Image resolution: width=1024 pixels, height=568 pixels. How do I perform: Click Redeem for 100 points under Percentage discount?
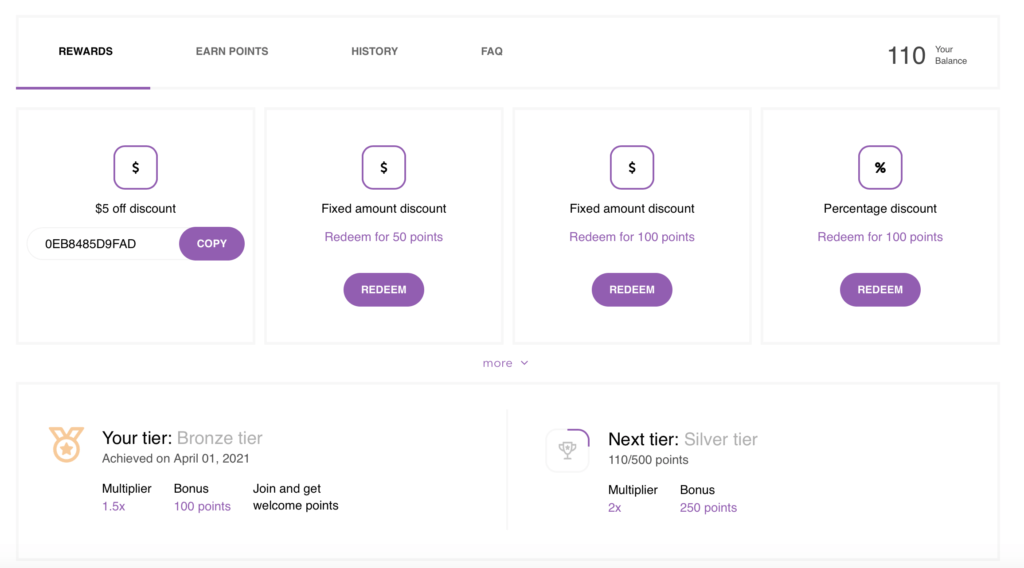[x=880, y=237]
